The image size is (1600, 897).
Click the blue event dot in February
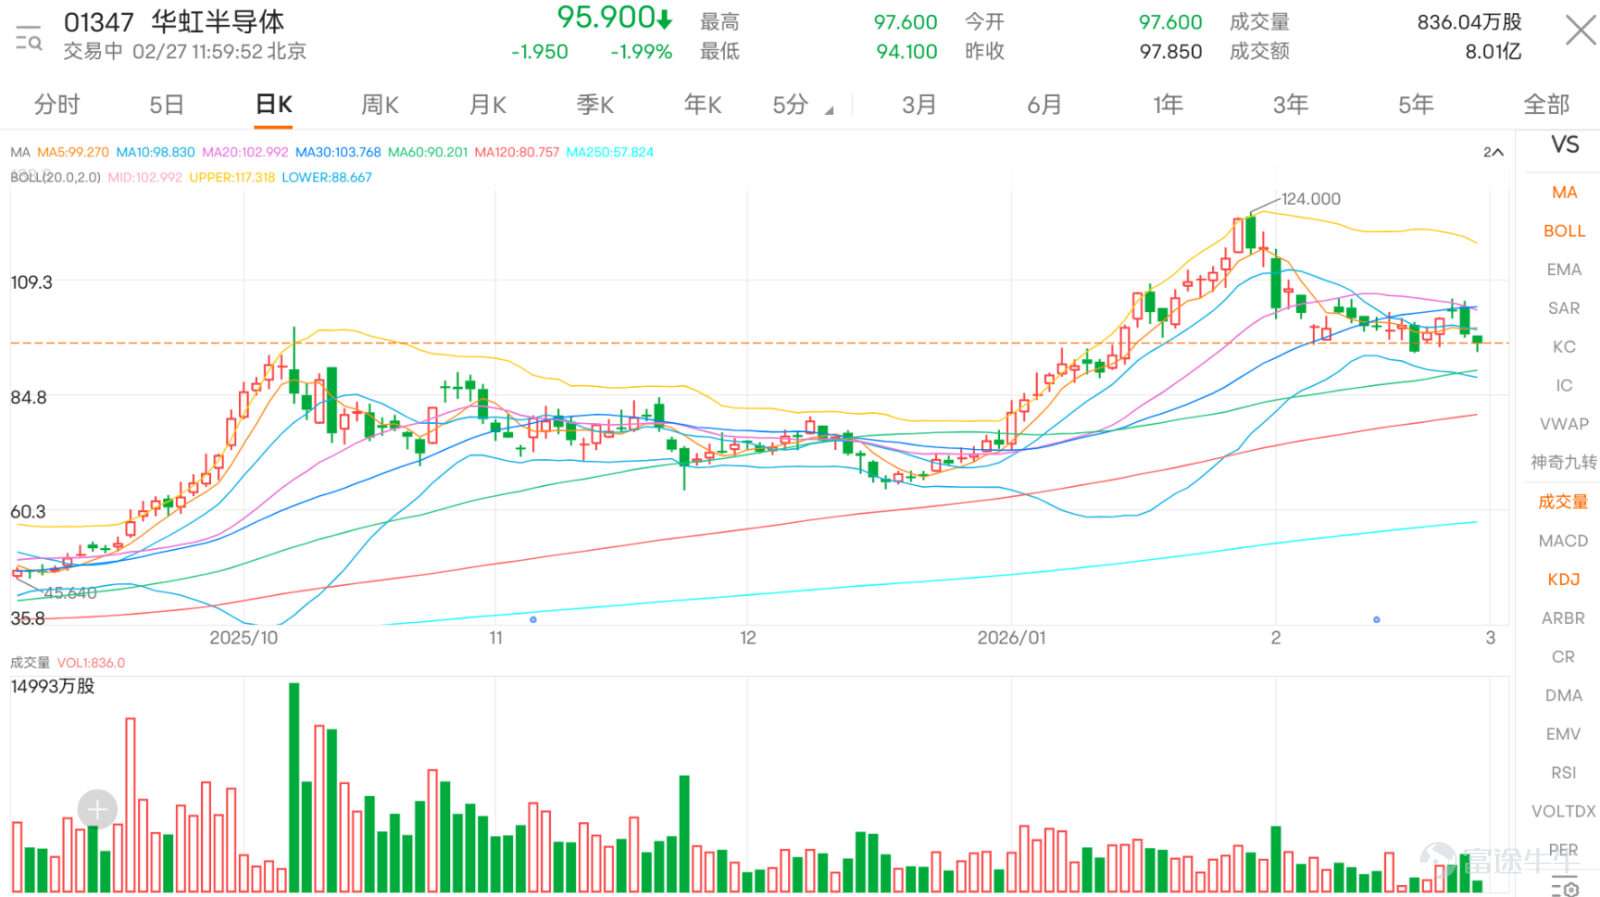1377,620
